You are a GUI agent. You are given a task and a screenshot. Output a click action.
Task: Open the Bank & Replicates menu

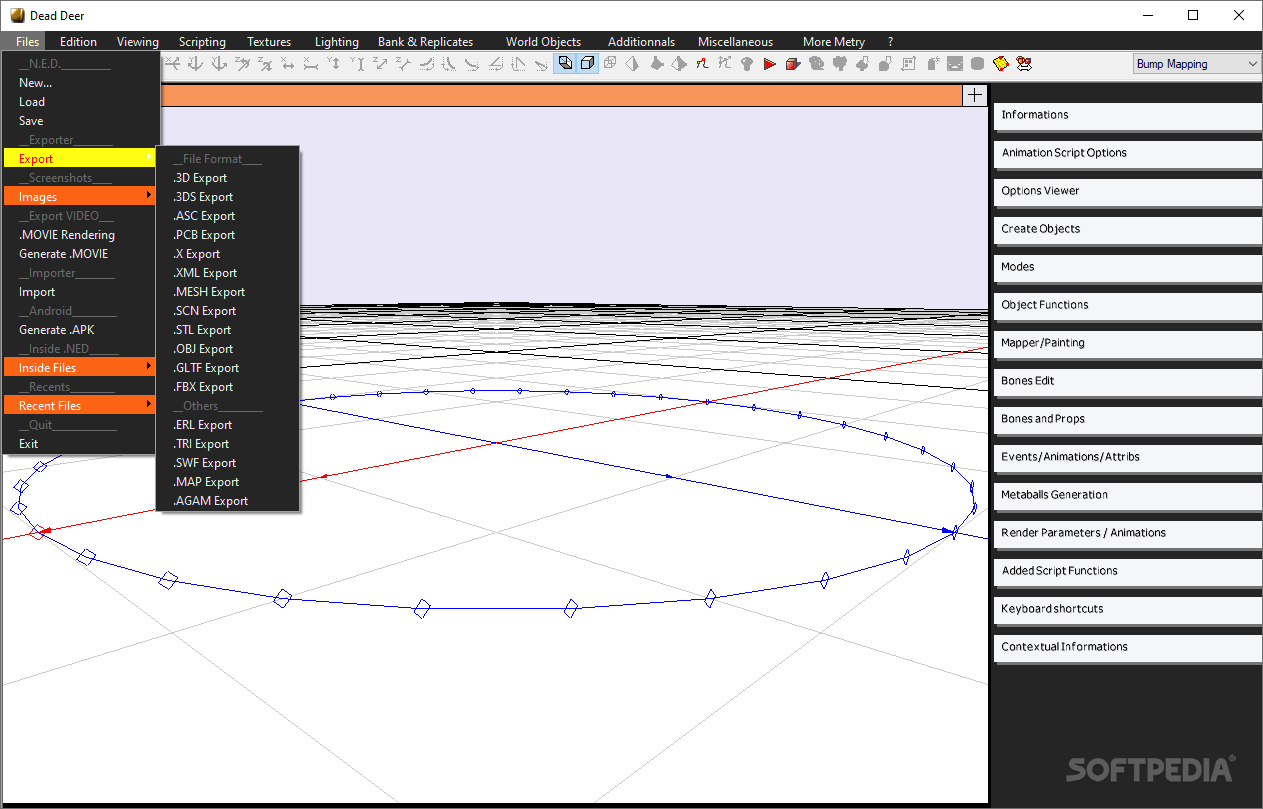425,41
